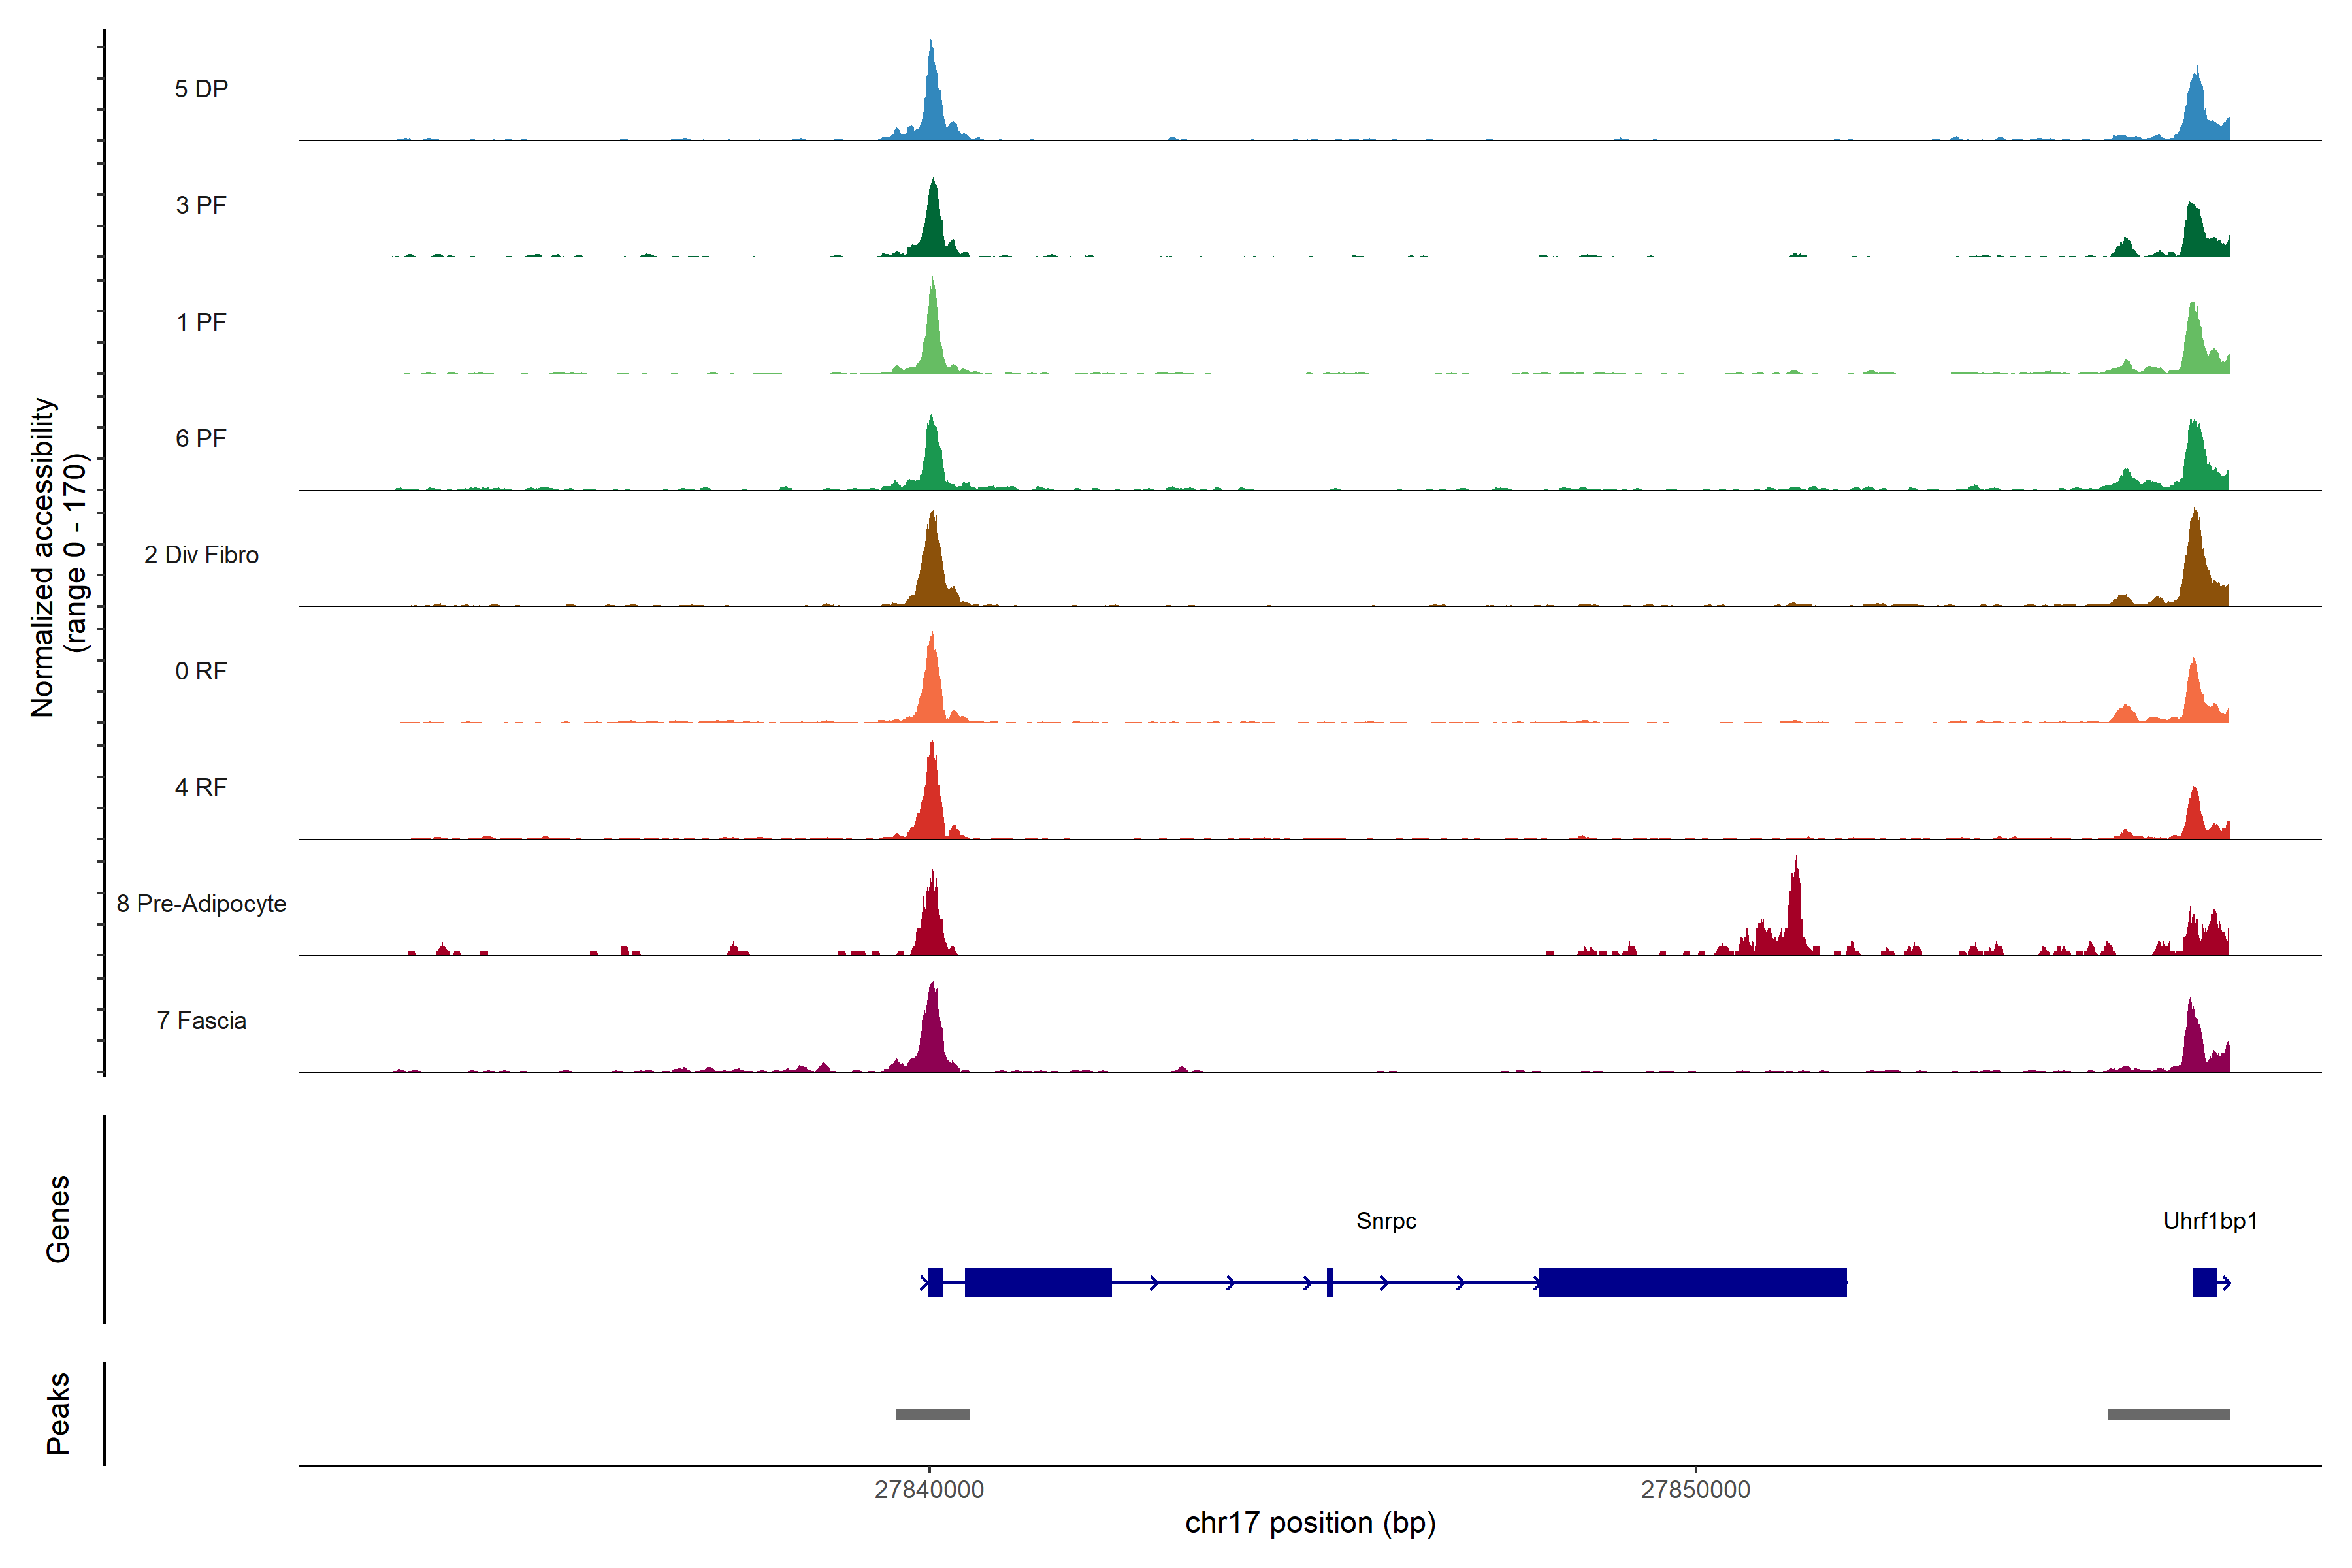Viewport: 2352px width, 1568px height.
Task: Click the large last exon of Snrpc
Action: click(1692, 1282)
